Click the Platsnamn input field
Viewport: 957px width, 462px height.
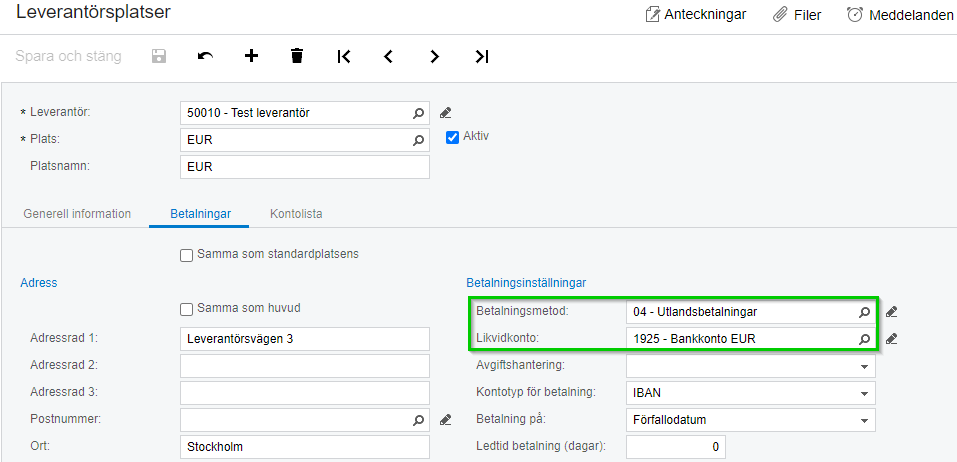coord(305,167)
